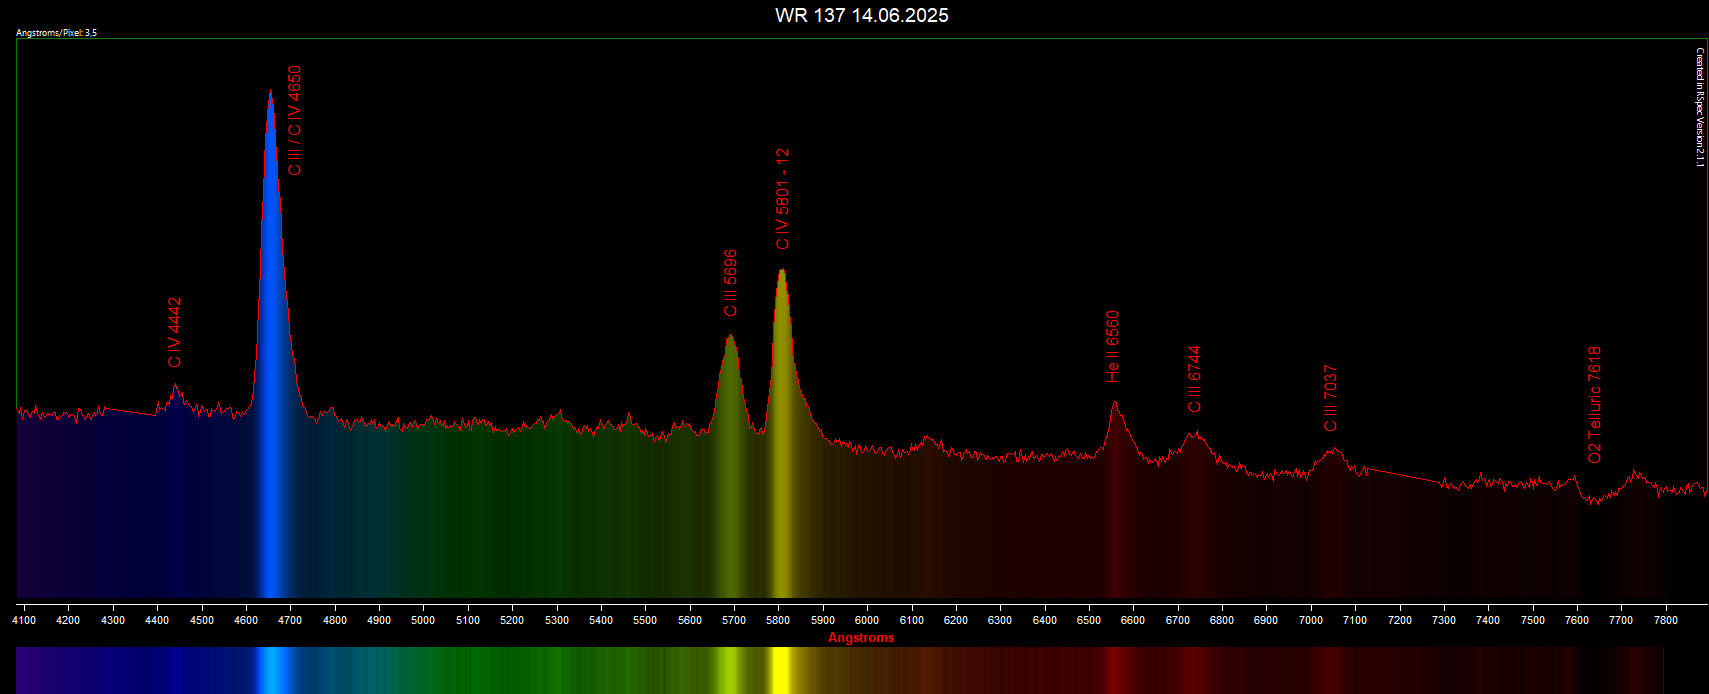Pick the 4900 axis tick label
This screenshot has width=1709, height=694.
(379, 620)
